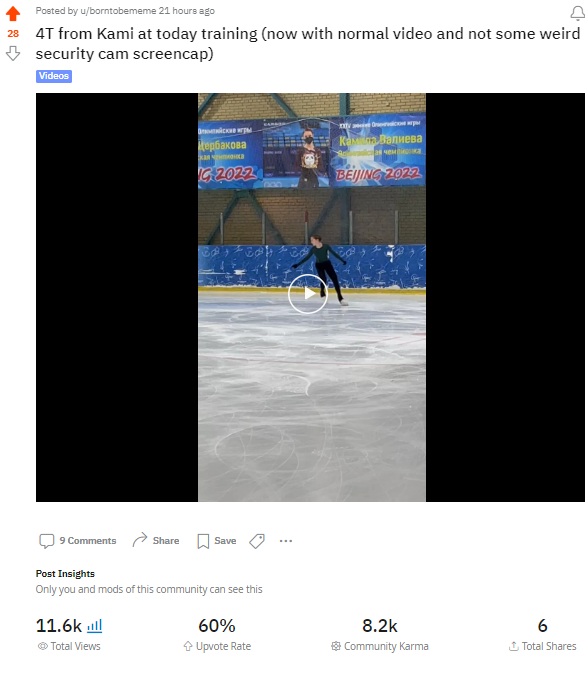Click the post title text

[308, 43]
